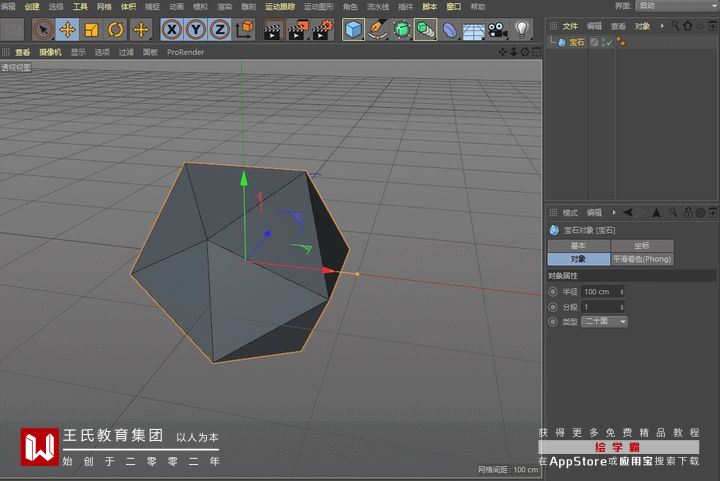Open the viewport 显示 menu
720x481 pixels.
click(x=78, y=52)
